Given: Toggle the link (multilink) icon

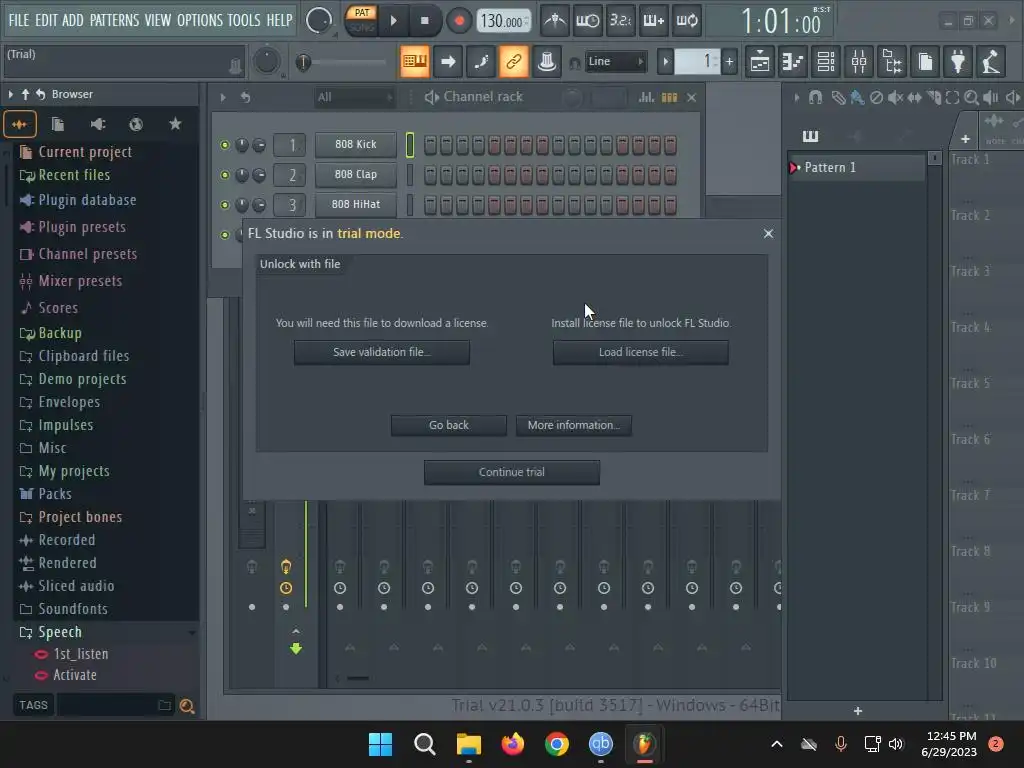Looking at the screenshot, I should tap(513, 62).
